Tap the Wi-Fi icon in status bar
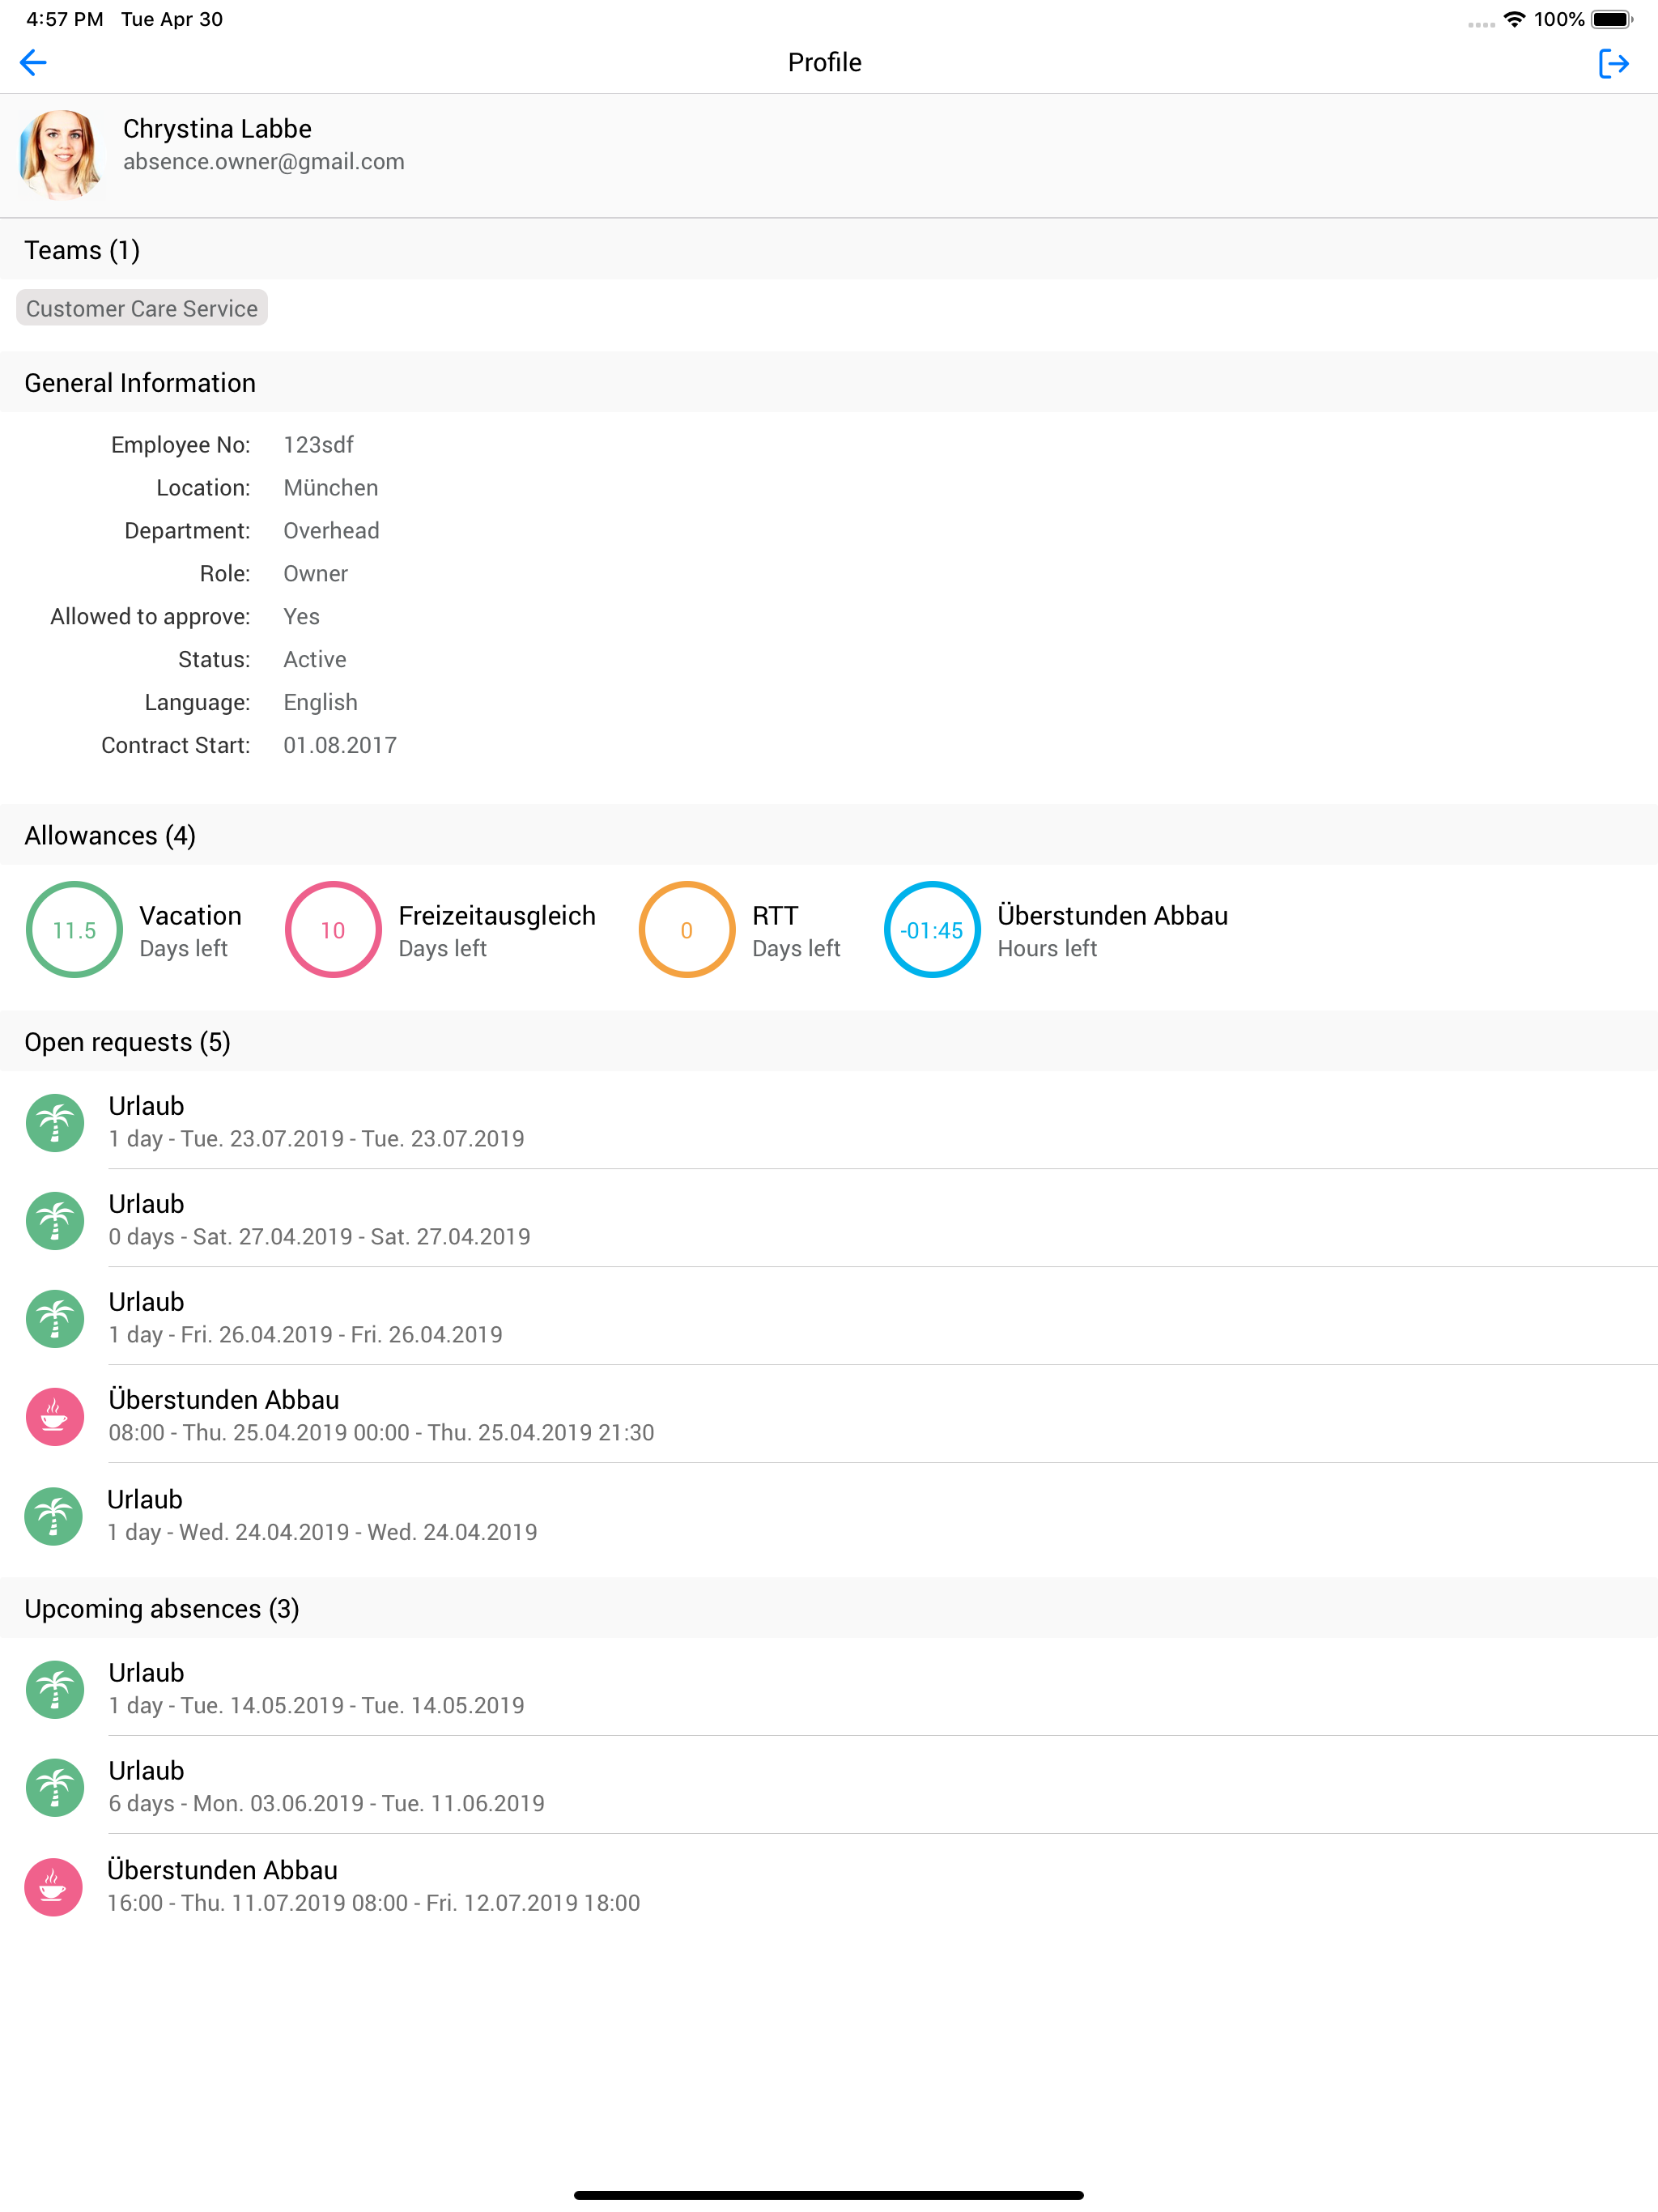This screenshot has height=2212, width=1658. pos(1514,19)
